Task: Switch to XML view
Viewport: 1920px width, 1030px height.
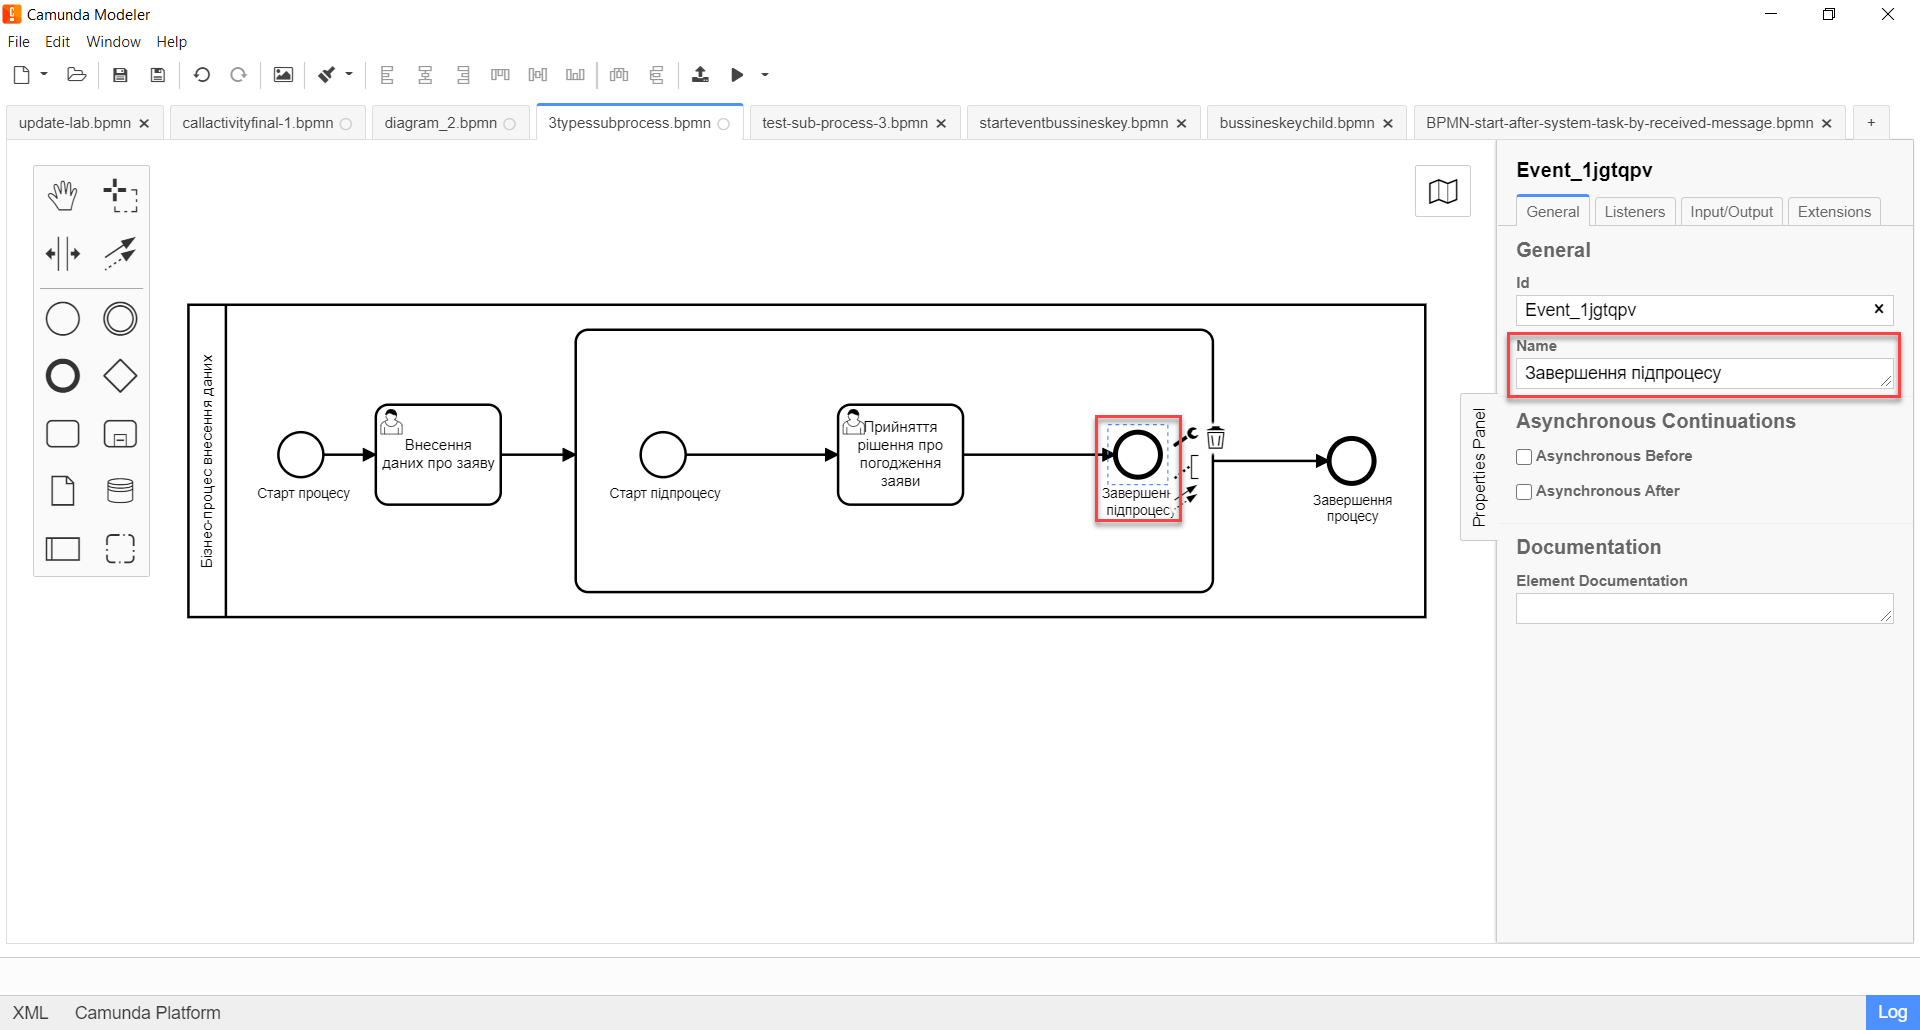Action: (x=30, y=1013)
